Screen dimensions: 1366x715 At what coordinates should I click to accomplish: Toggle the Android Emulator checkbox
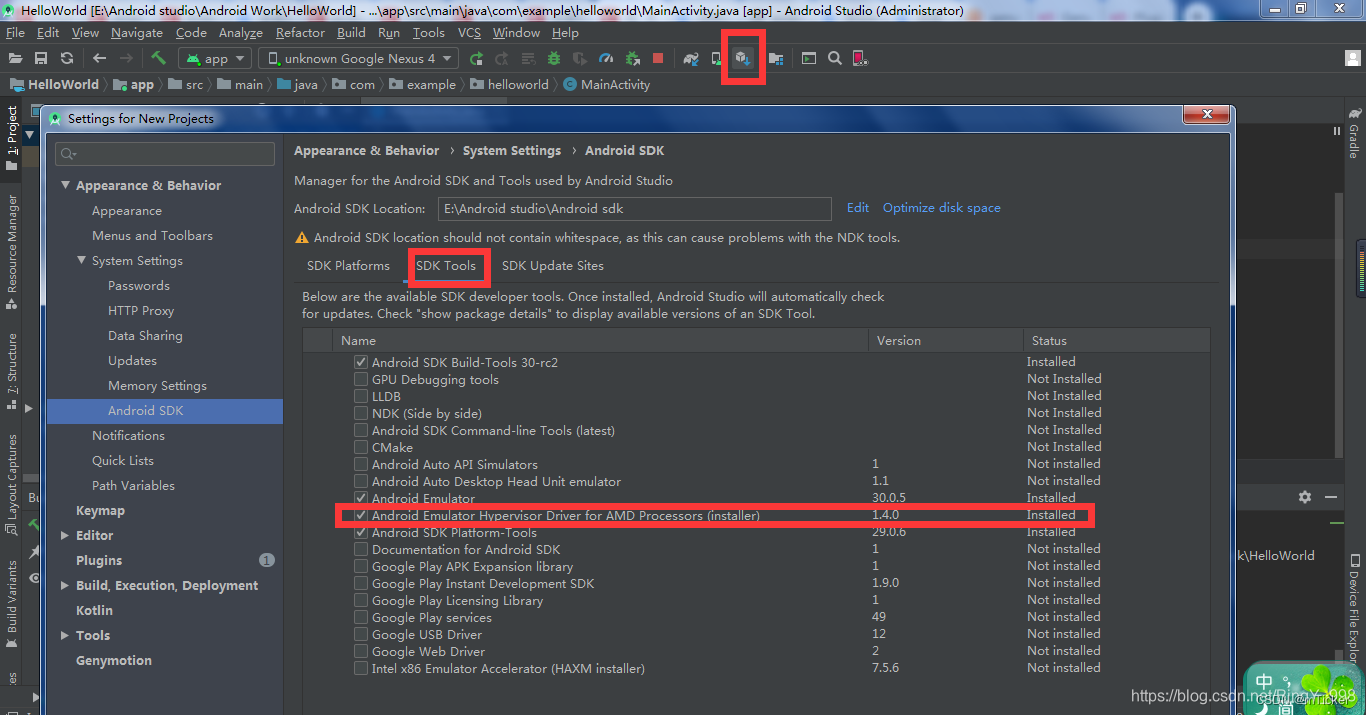click(361, 498)
